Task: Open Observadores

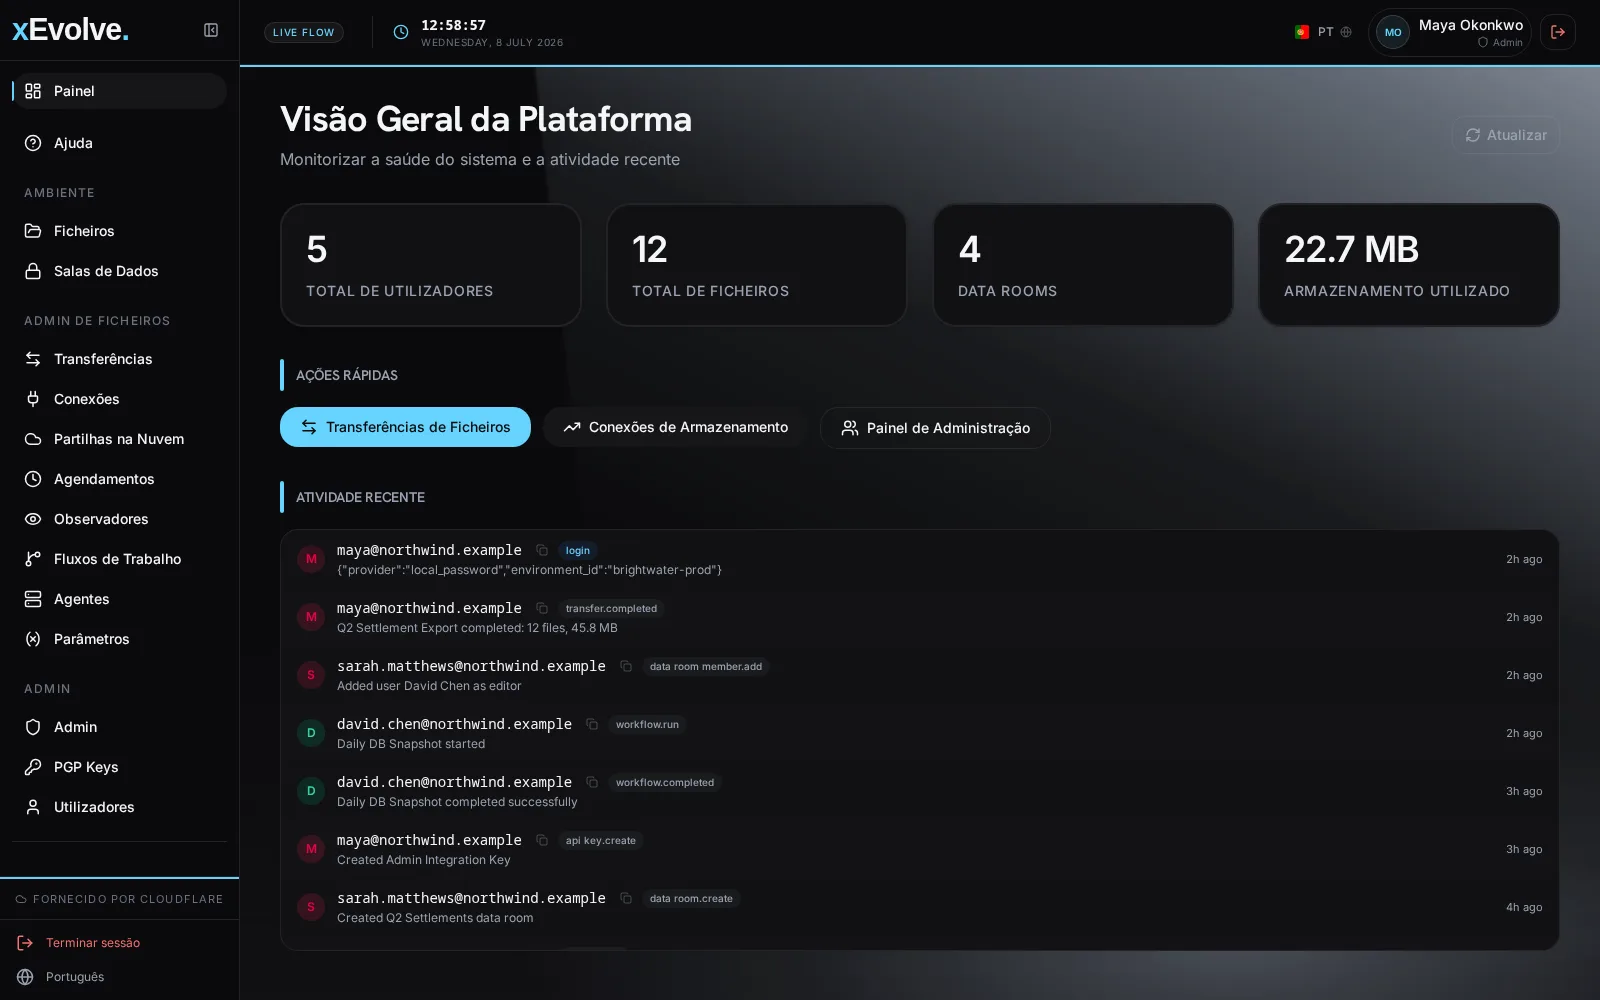Action: tap(120, 519)
